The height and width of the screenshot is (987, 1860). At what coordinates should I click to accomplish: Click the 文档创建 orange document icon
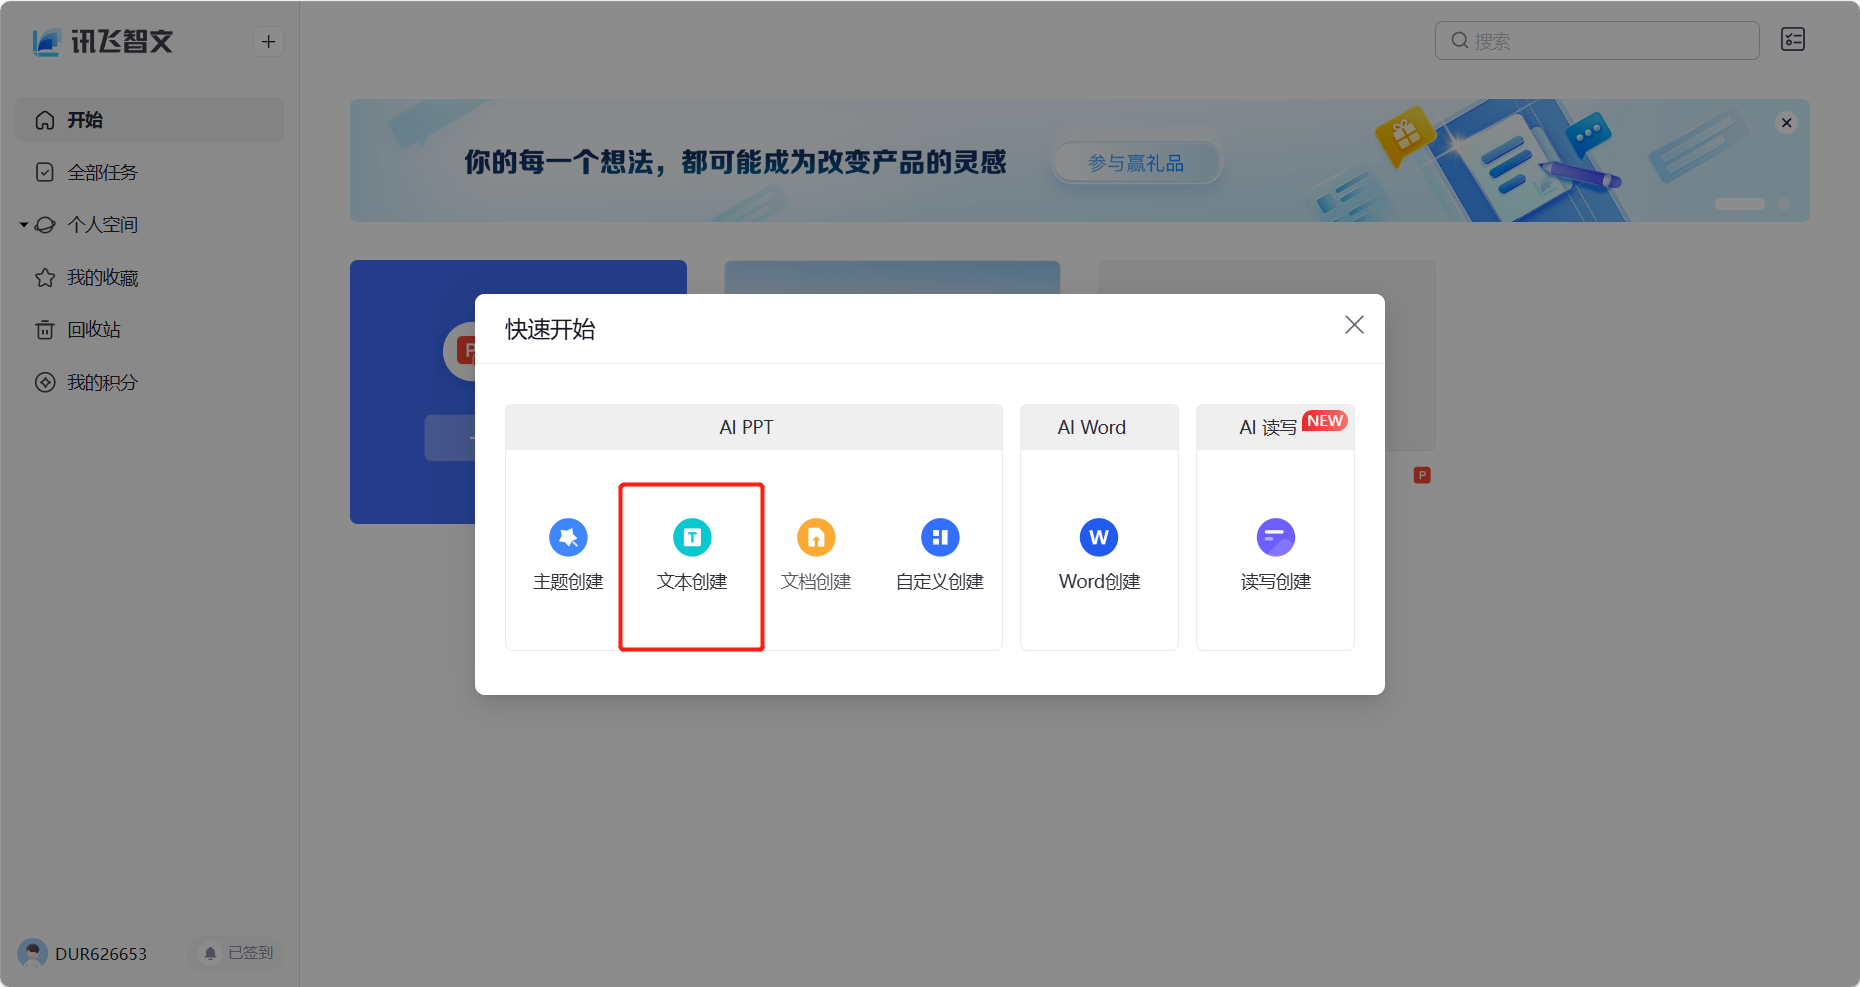816,537
